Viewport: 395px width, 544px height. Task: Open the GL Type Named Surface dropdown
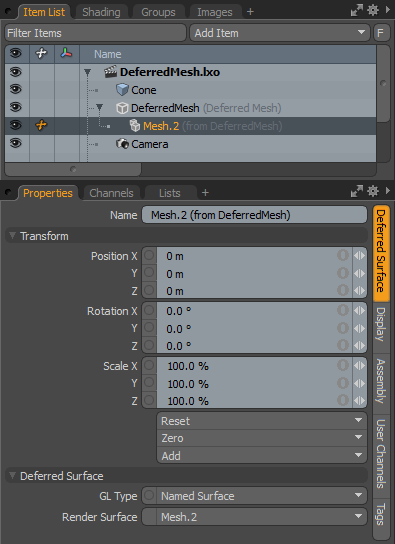coord(262,496)
